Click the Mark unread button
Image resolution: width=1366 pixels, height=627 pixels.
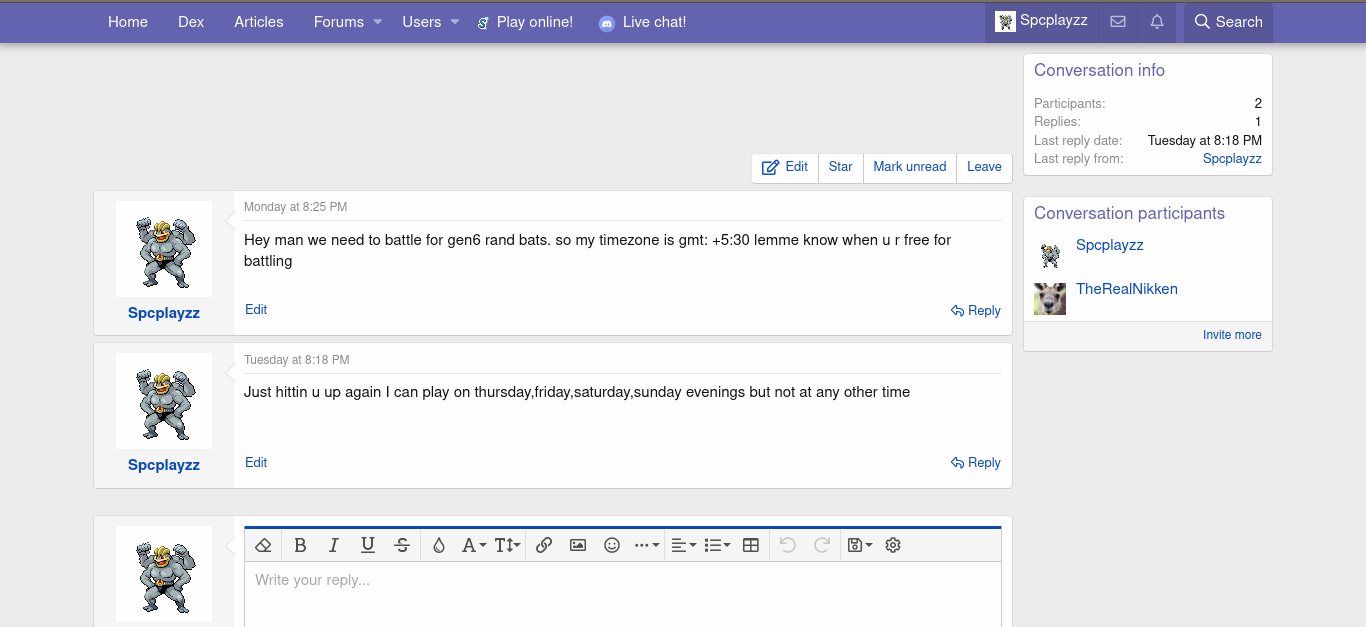coord(909,167)
